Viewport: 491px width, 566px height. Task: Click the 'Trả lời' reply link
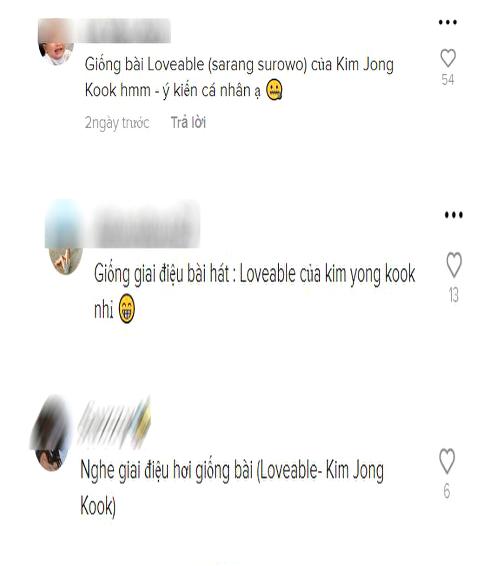pos(188,123)
